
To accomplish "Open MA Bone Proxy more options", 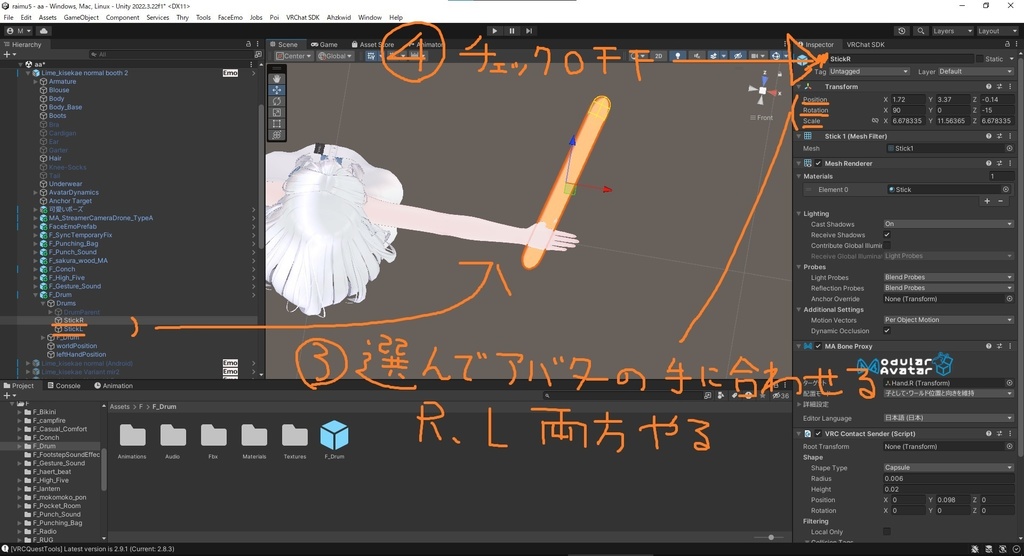I will tap(1010, 346).
